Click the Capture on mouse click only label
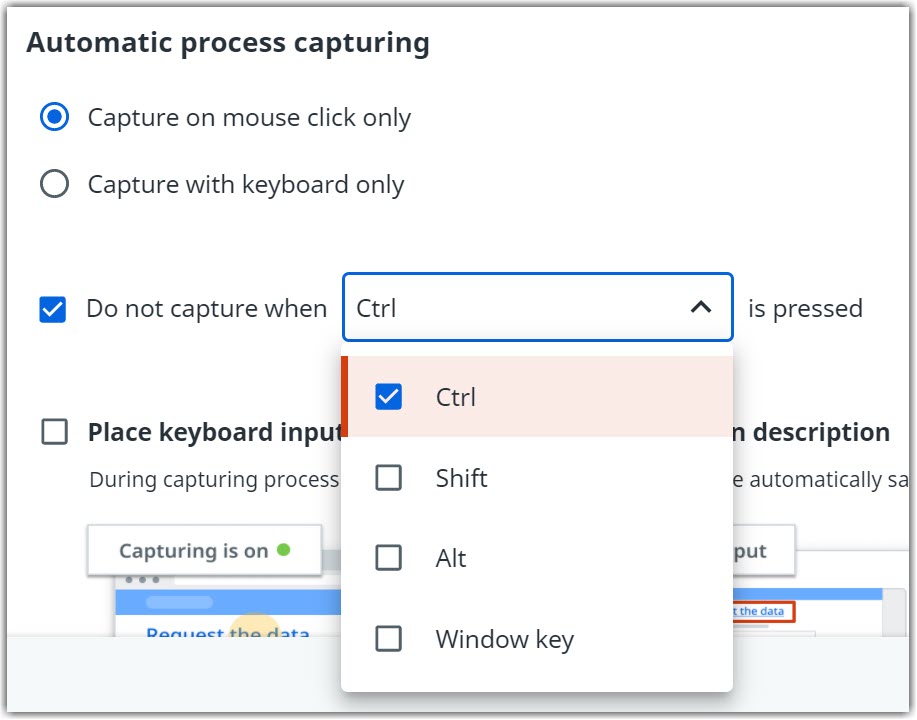Viewport: 917px width, 720px height. (249, 118)
